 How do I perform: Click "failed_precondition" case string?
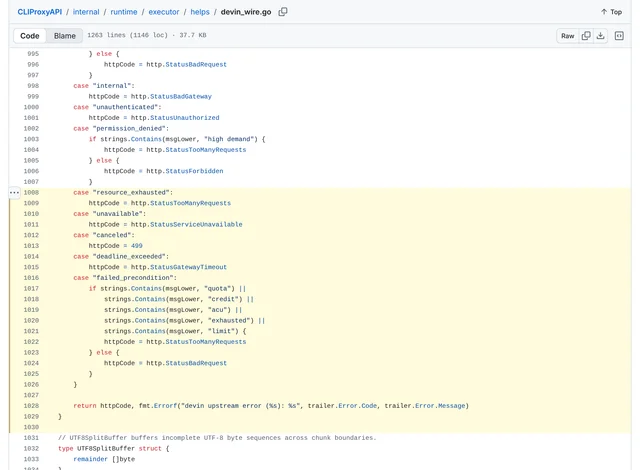[135, 278]
